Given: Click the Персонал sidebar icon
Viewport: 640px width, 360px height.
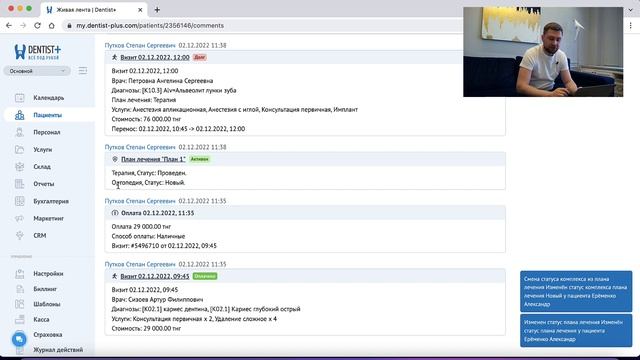Looking at the screenshot, I should click(x=20, y=132).
